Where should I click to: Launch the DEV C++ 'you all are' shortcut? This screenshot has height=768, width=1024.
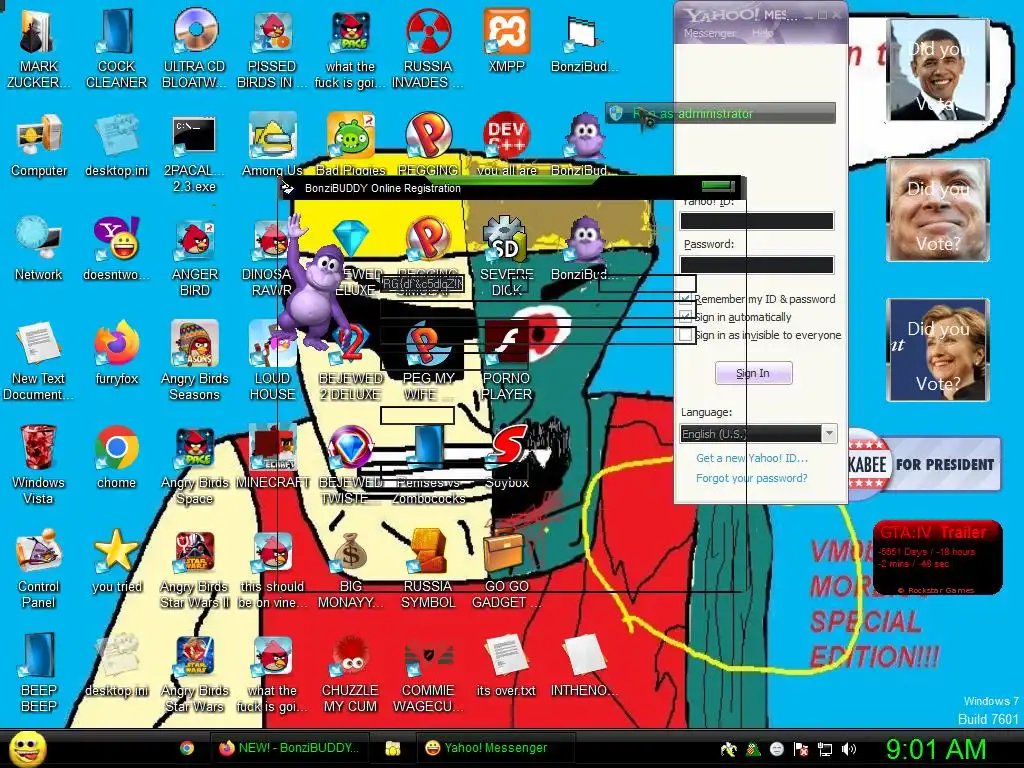[x=506, y=145]
